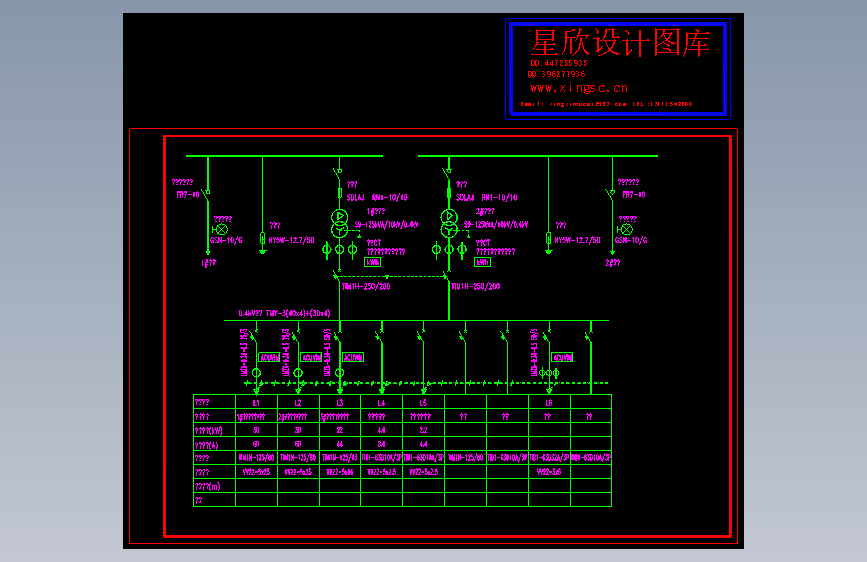Viewport: 867px width, 562px height.
Task: Click the S9-125kVA label of the 1# transformer
Action: pos(386,225)
